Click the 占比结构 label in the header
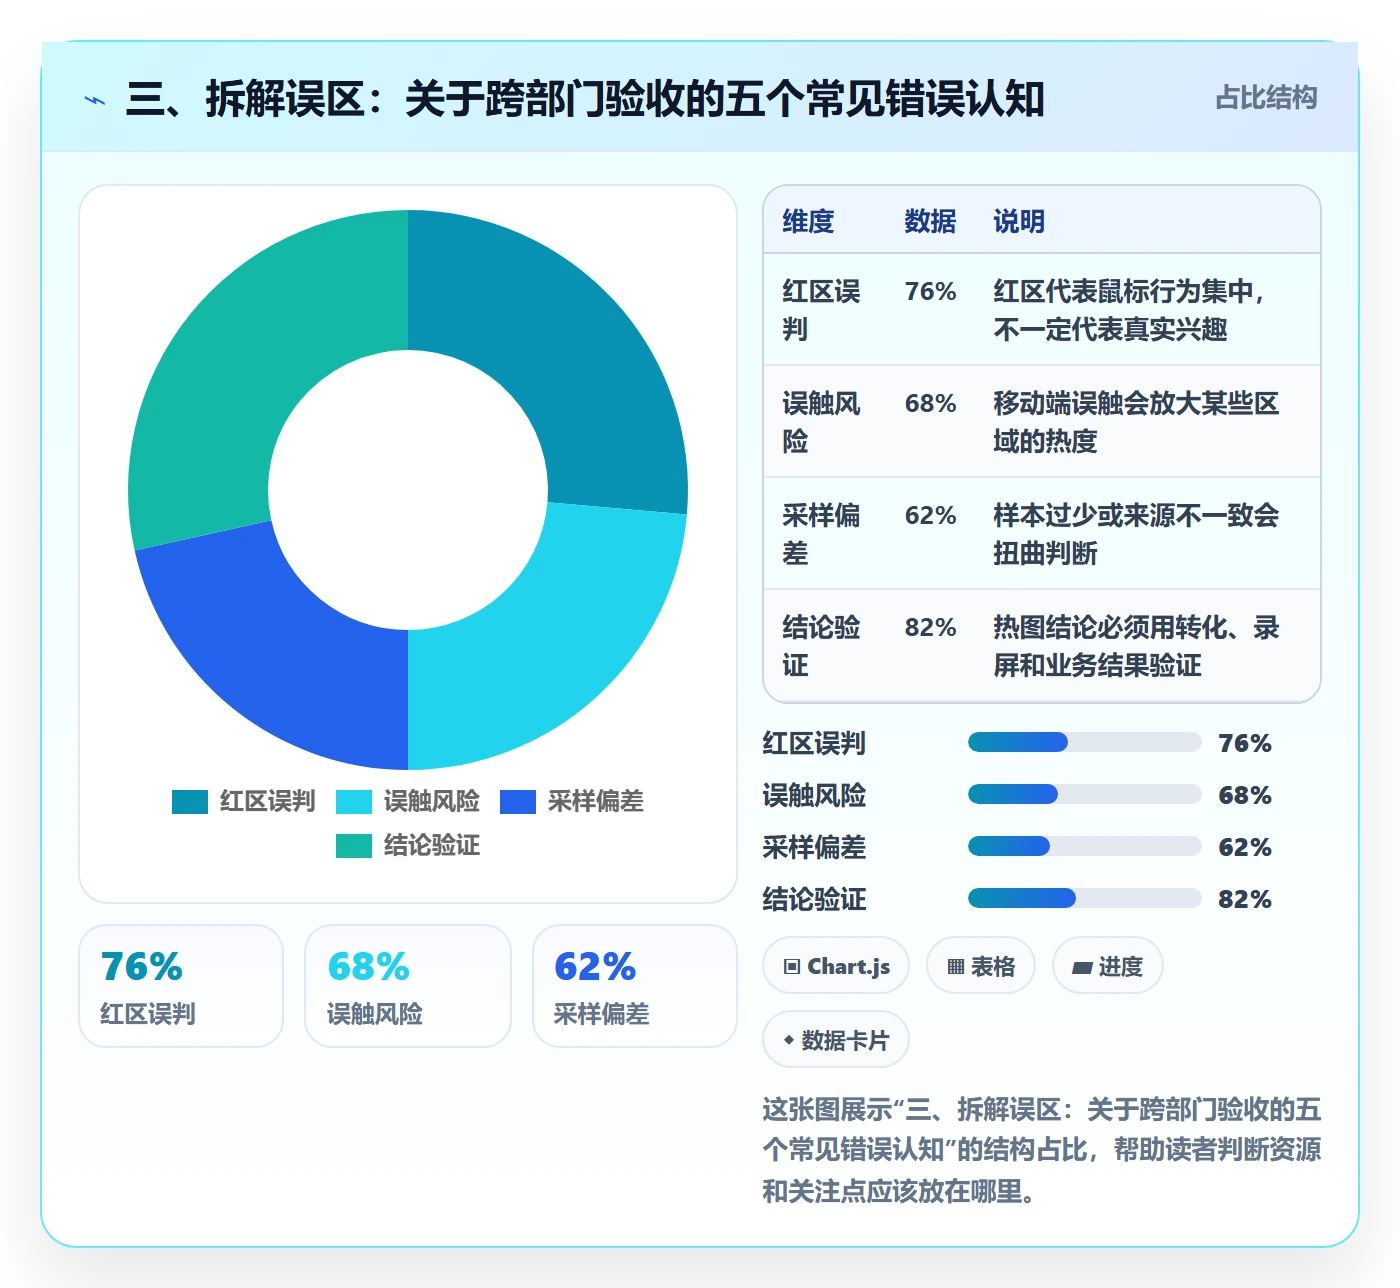This screenshot has height=1288, width=1400. point(1266,98)
